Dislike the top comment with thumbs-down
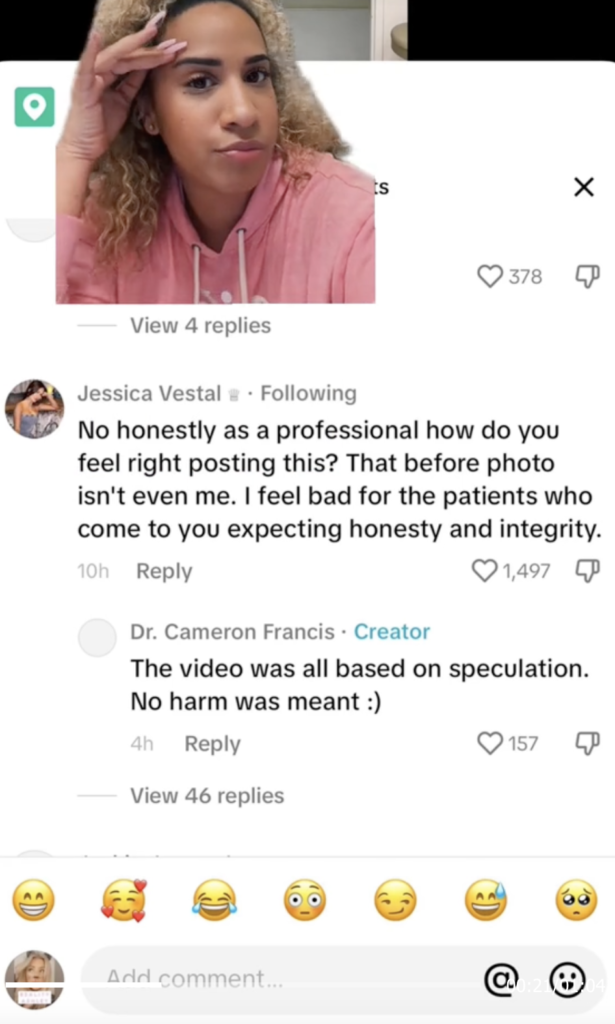Image resolution: width=615 pixels, height=1024 pixels. click(x=587, y=277)
